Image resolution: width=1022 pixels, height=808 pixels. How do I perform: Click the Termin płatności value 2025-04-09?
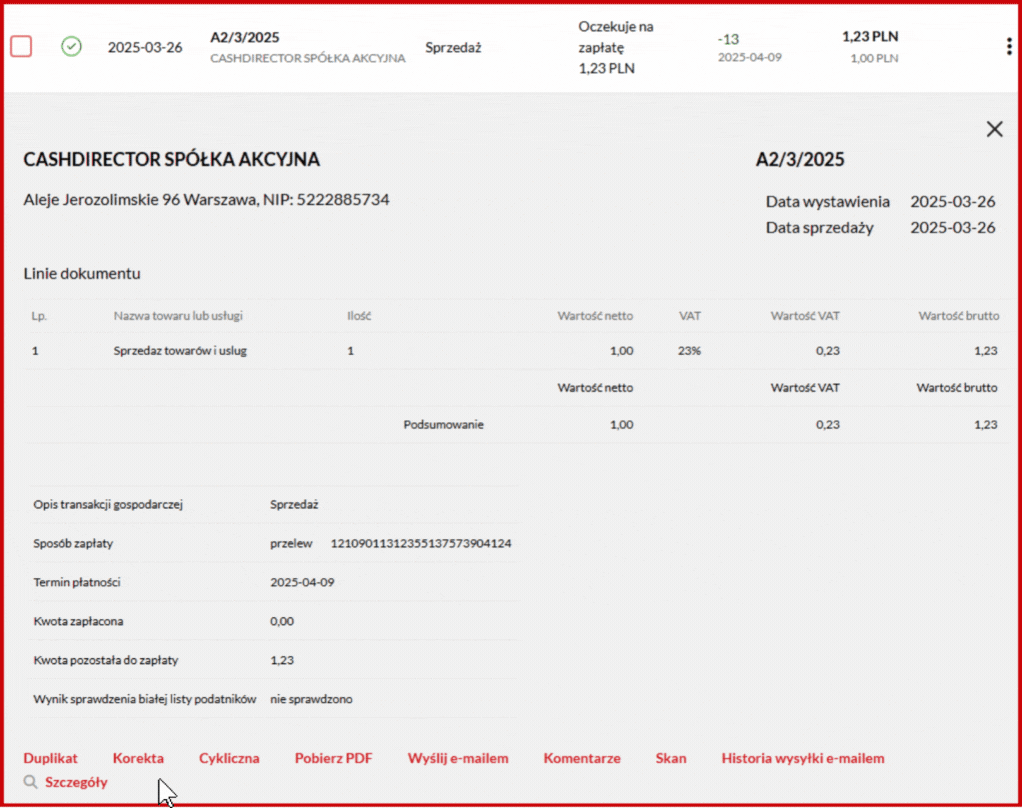coord(302,582)
